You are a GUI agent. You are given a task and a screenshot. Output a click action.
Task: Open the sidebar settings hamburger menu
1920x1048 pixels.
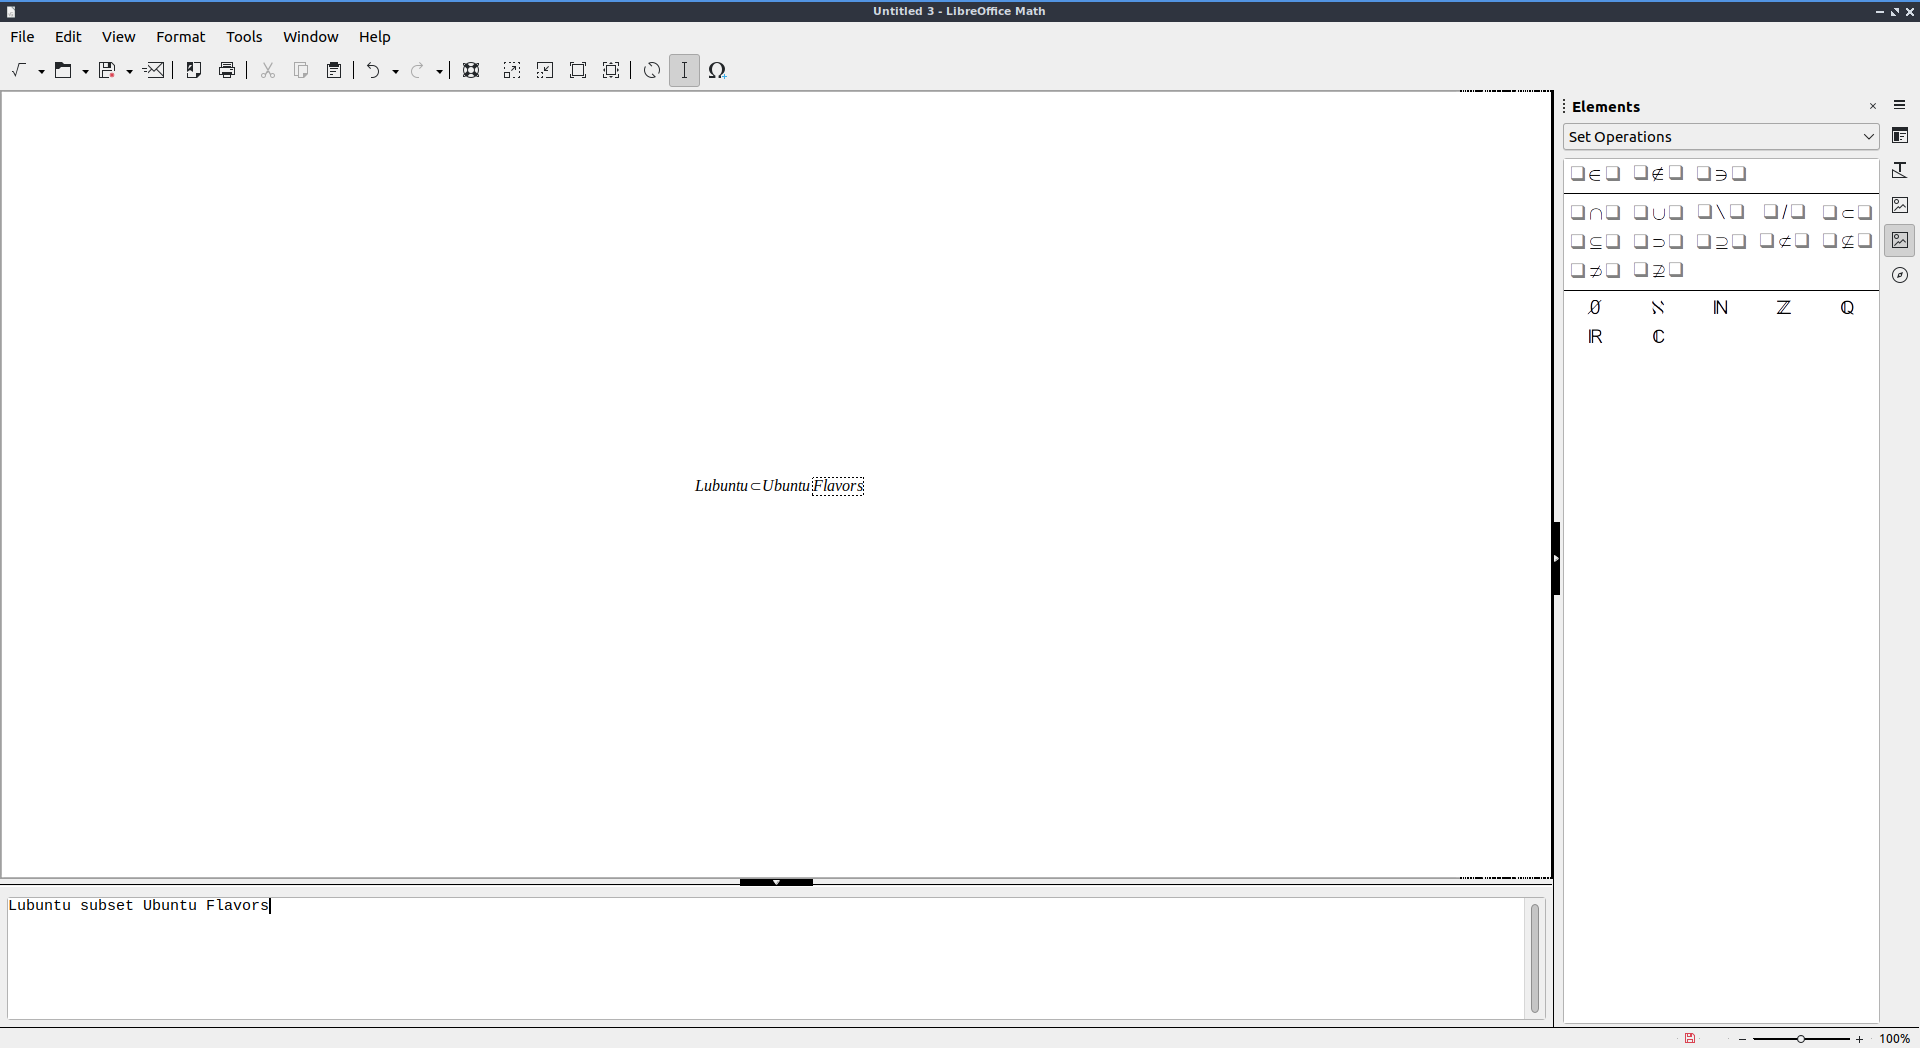tap(1900, 105)
